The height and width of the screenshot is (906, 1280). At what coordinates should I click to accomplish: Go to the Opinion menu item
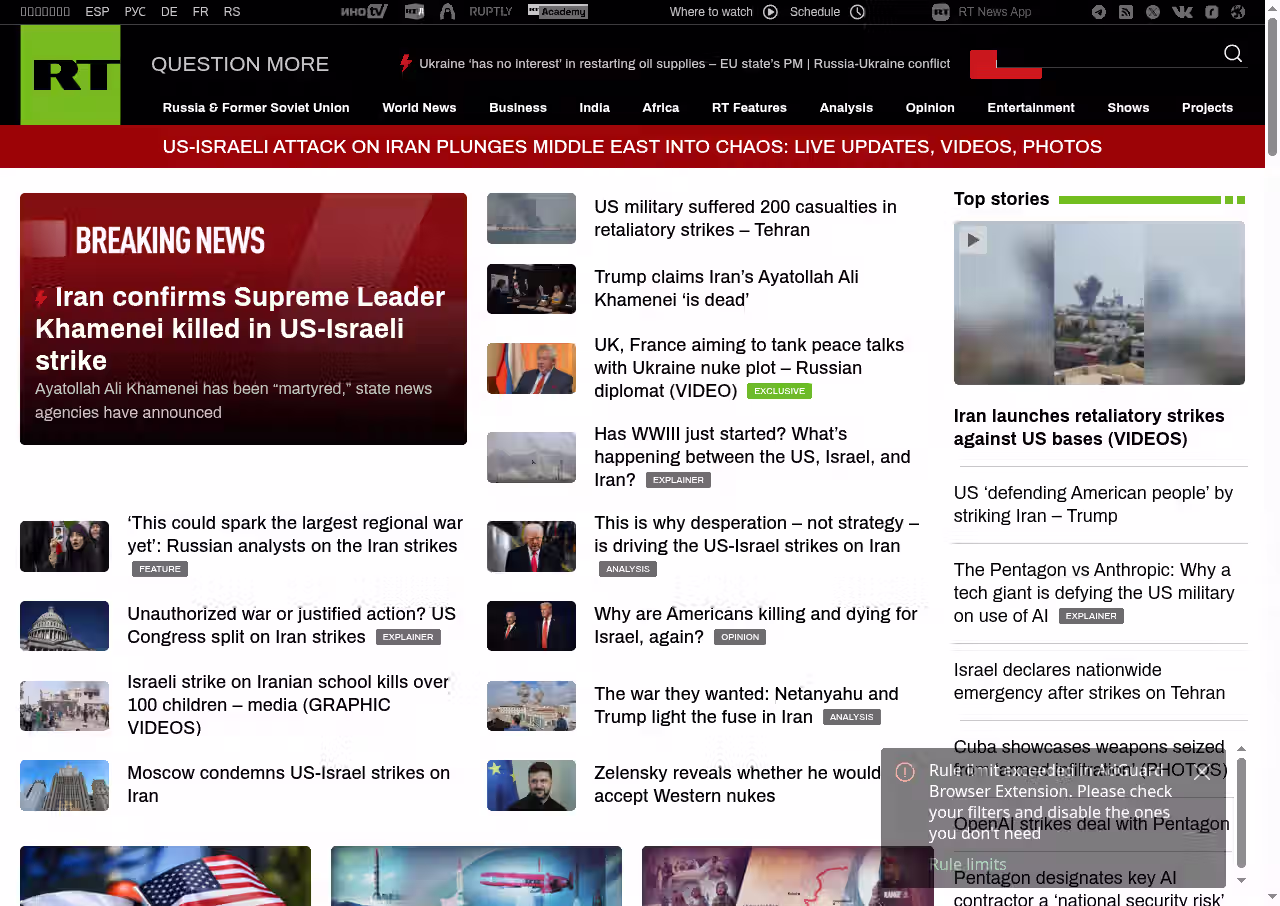tap(929, 108)
